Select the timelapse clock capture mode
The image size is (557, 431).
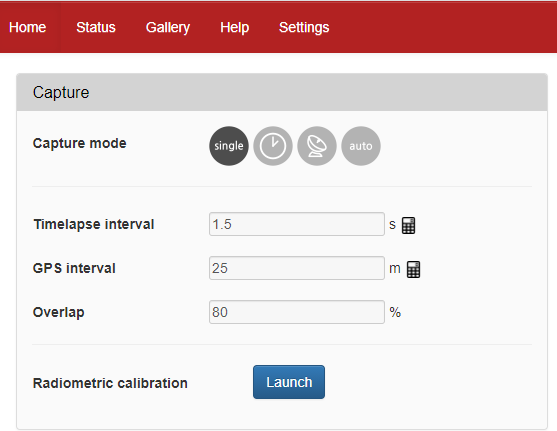pos(273,146)
